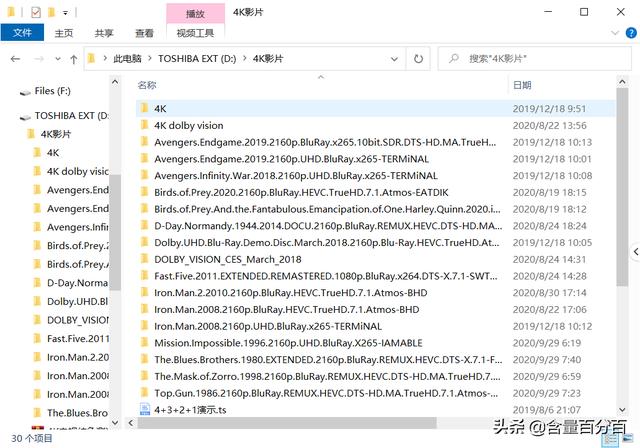This screenshot has height=448, width=640.
Task: Click the date 2019/12/18 9:51 of the 4K folder
Action: pyautogui.click(x=549, y=109)
